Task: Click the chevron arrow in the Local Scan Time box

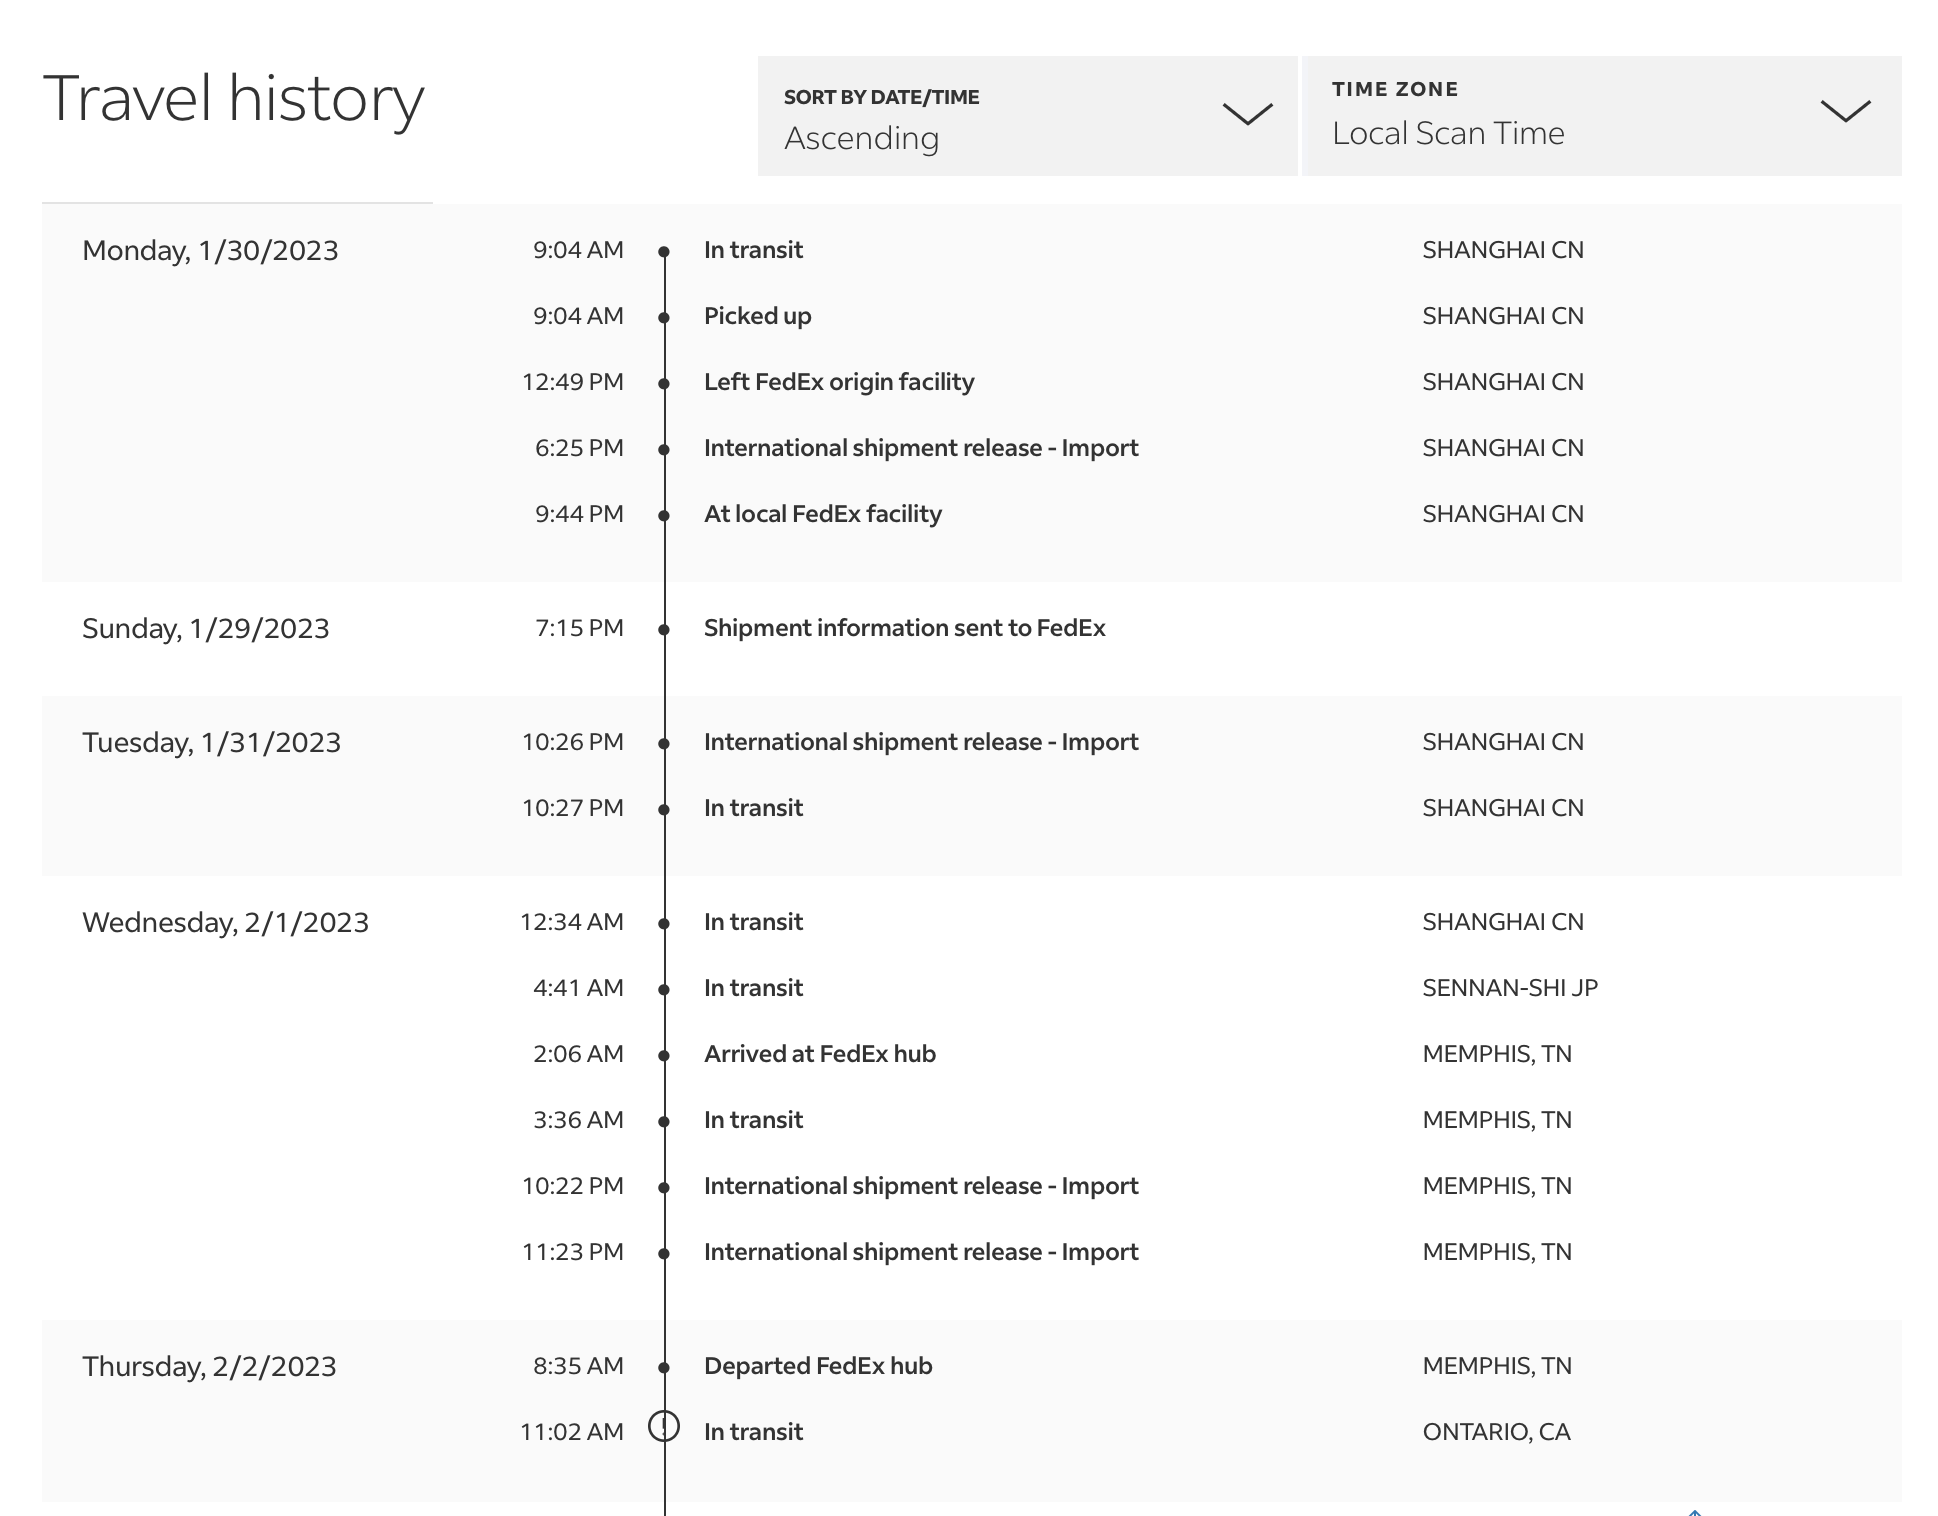Action: click(1845, 110)
